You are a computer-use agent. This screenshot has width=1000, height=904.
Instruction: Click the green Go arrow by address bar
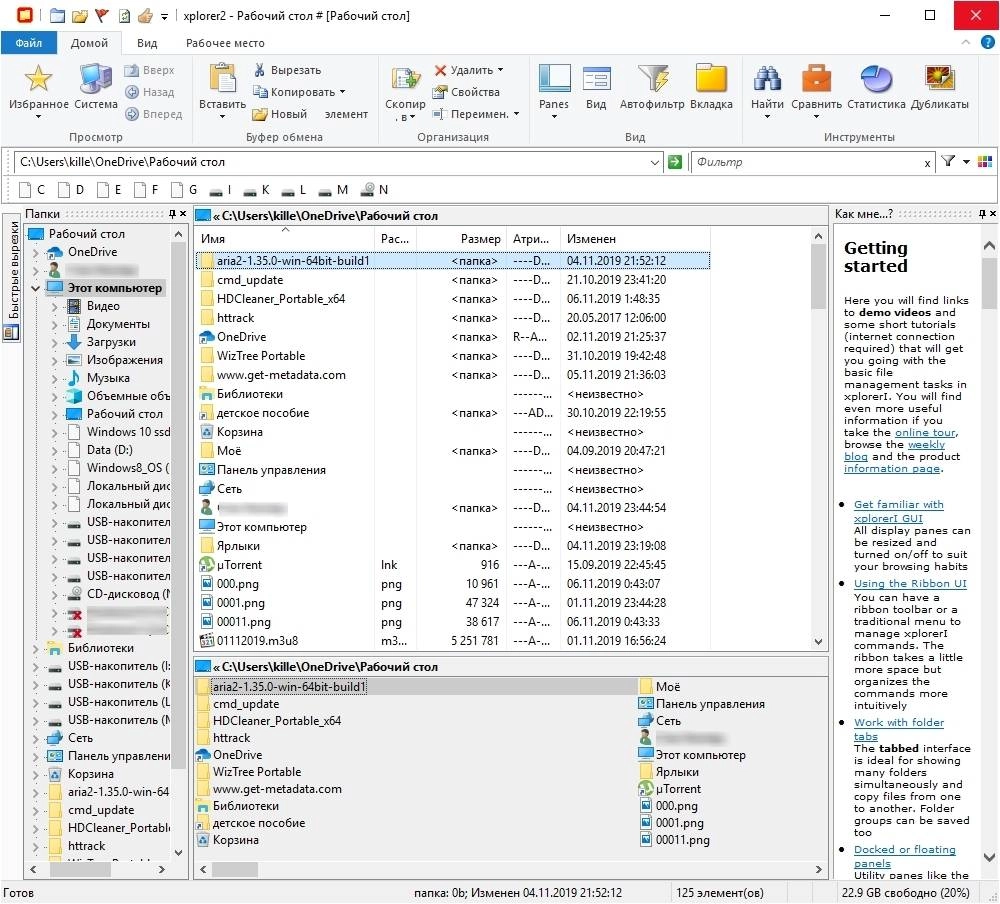tap(674, 162)
